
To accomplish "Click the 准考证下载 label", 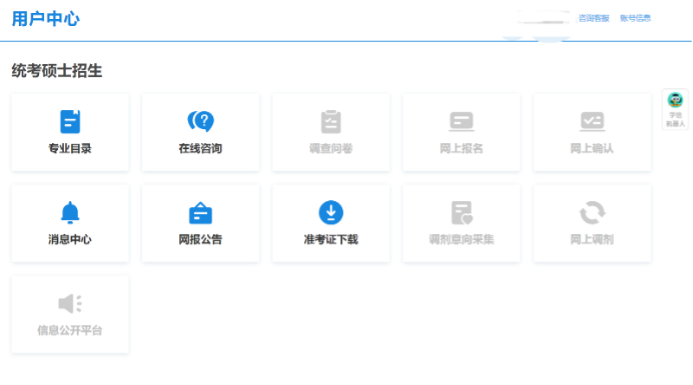I will (331, 240).
